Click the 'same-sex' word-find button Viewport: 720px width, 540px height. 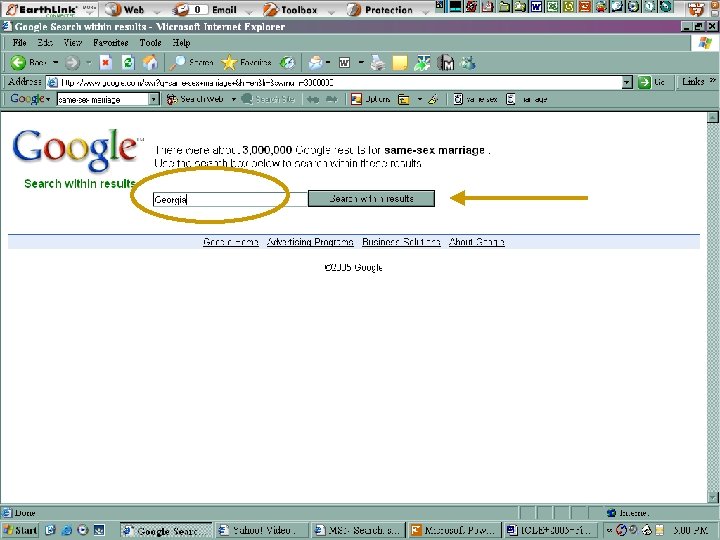coord(476,99)
